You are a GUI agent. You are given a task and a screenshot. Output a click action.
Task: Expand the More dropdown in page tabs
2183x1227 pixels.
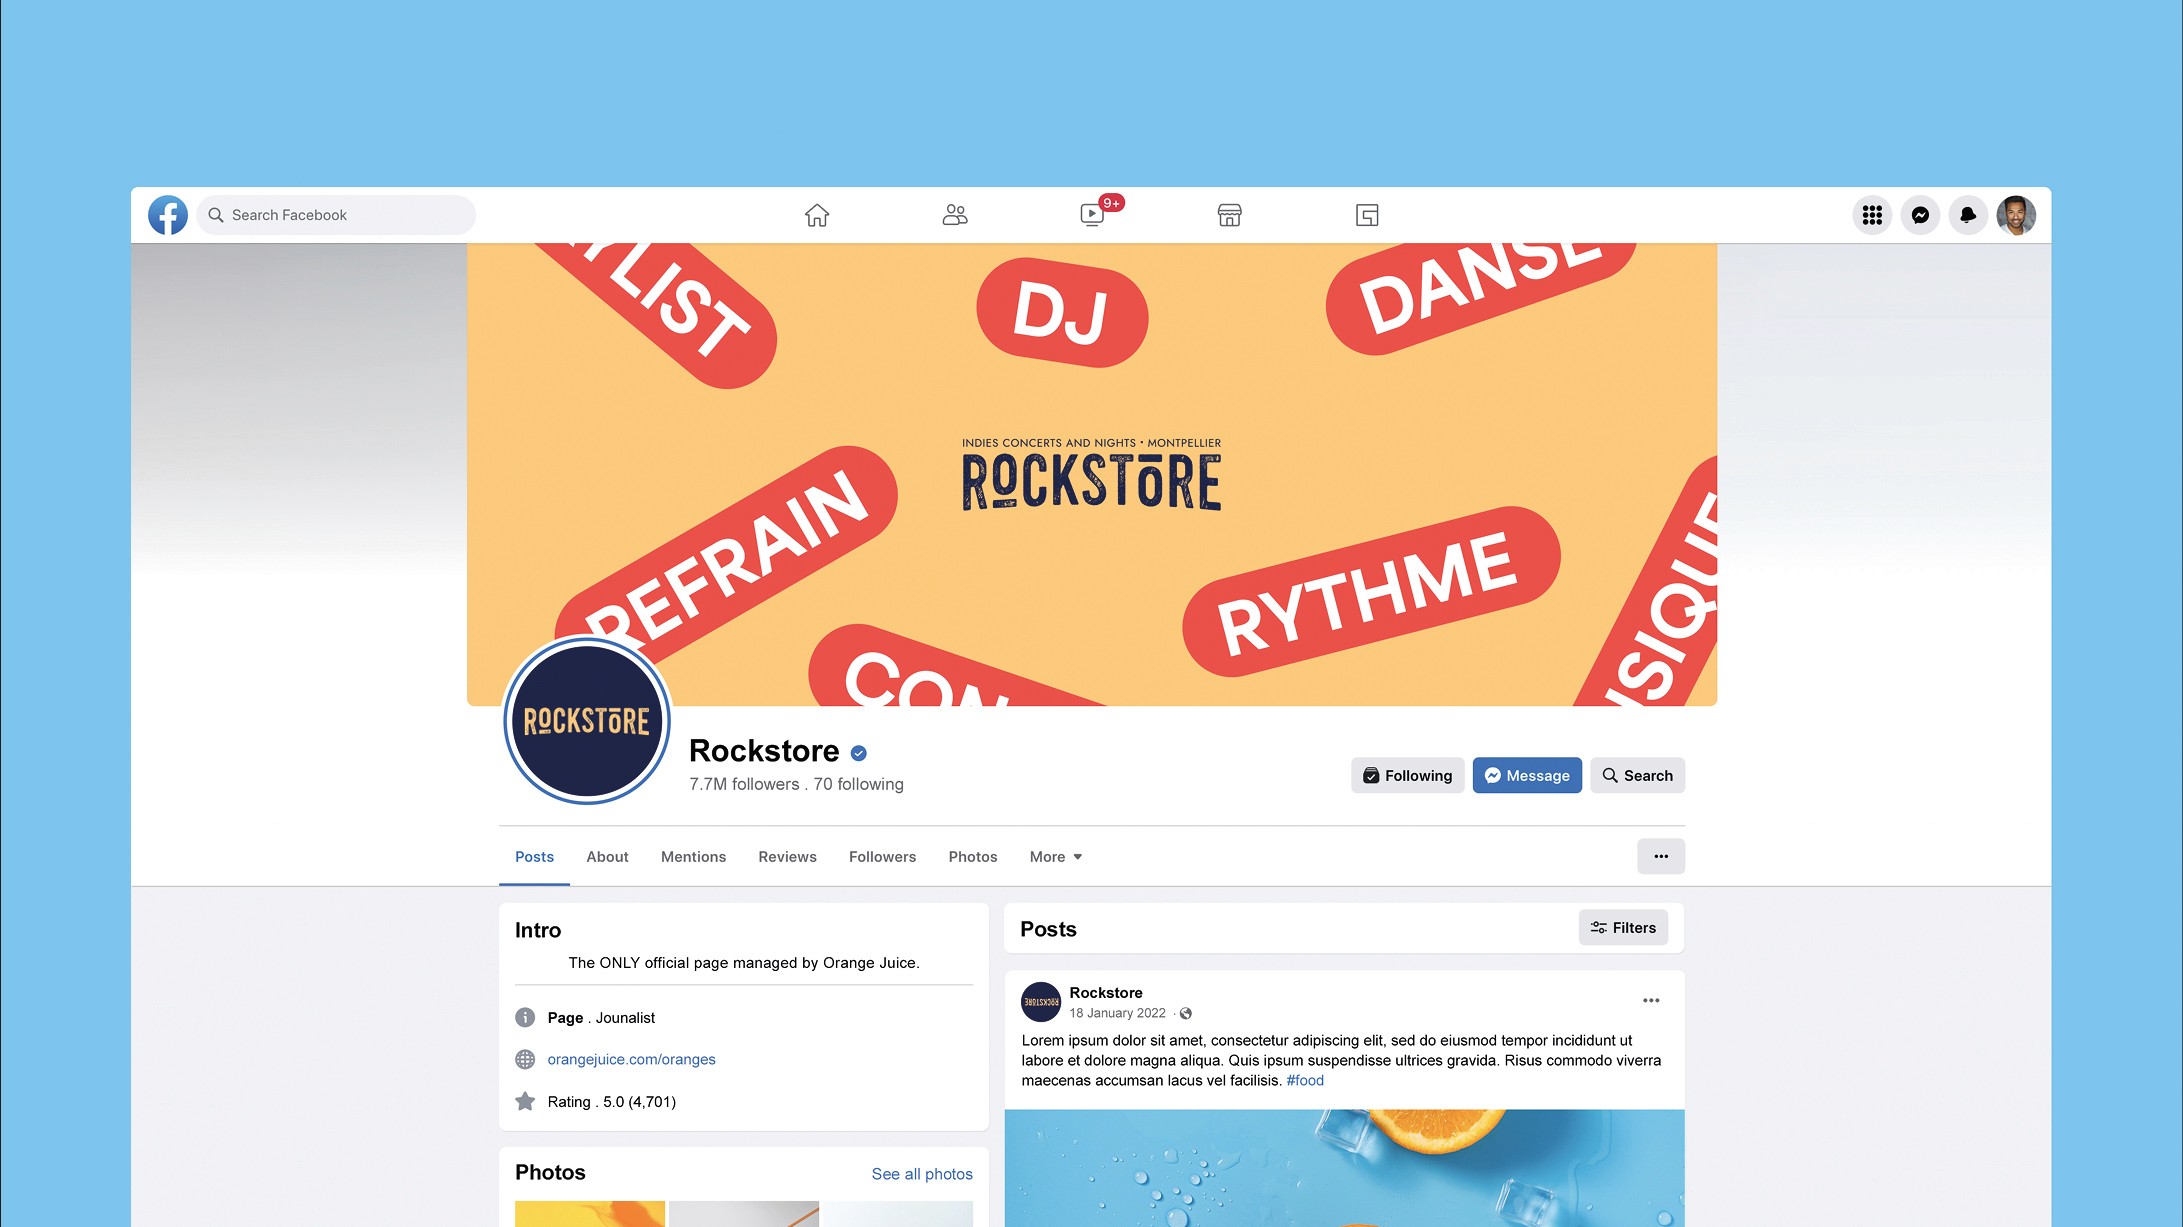1056,857
